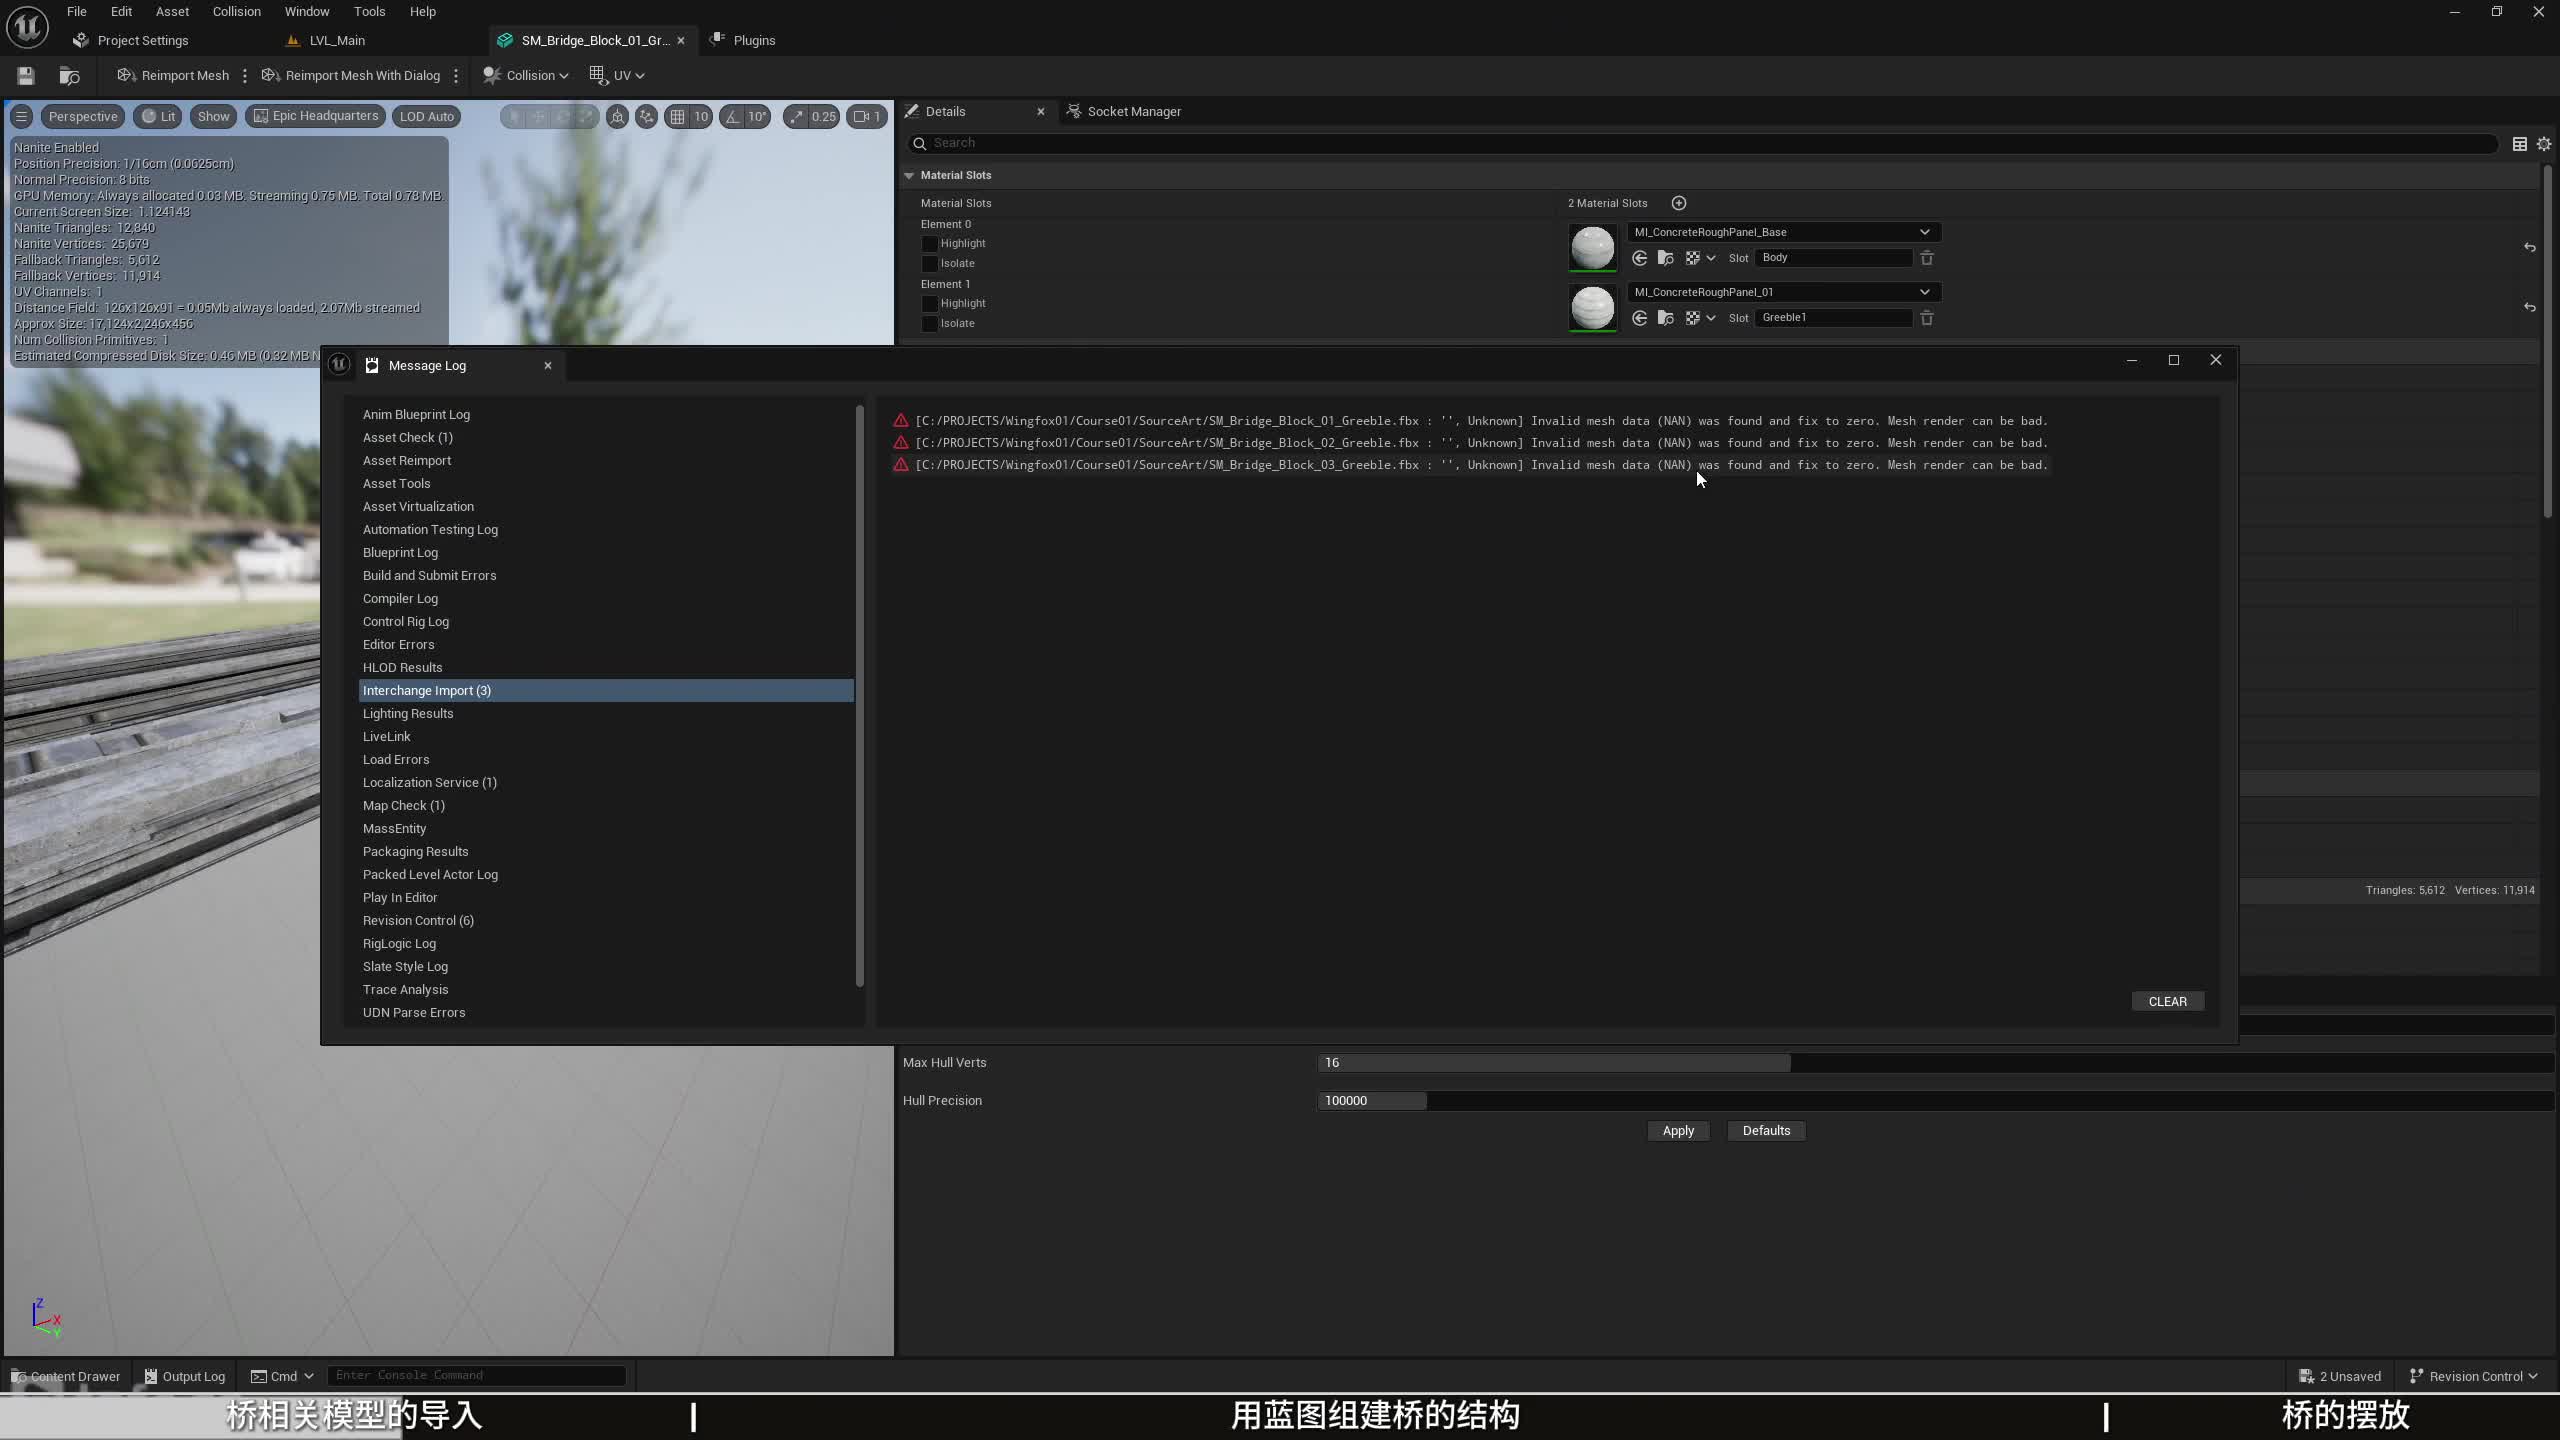Select the Revision Control (6) log category
Image resolution: width=2560 pixels, height=1440 pixels.
pyautogui.click(x=418, y=920)
